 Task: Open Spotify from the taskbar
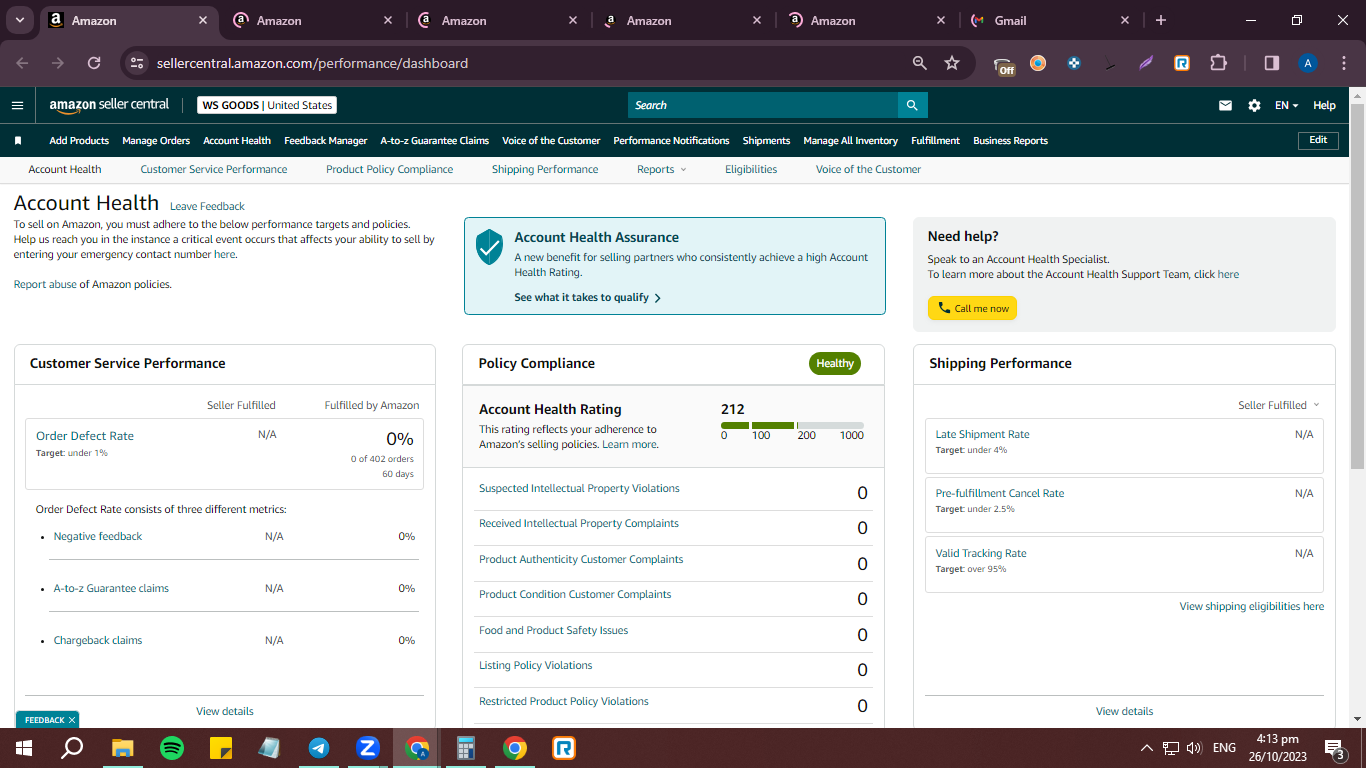tap(172, 748)
